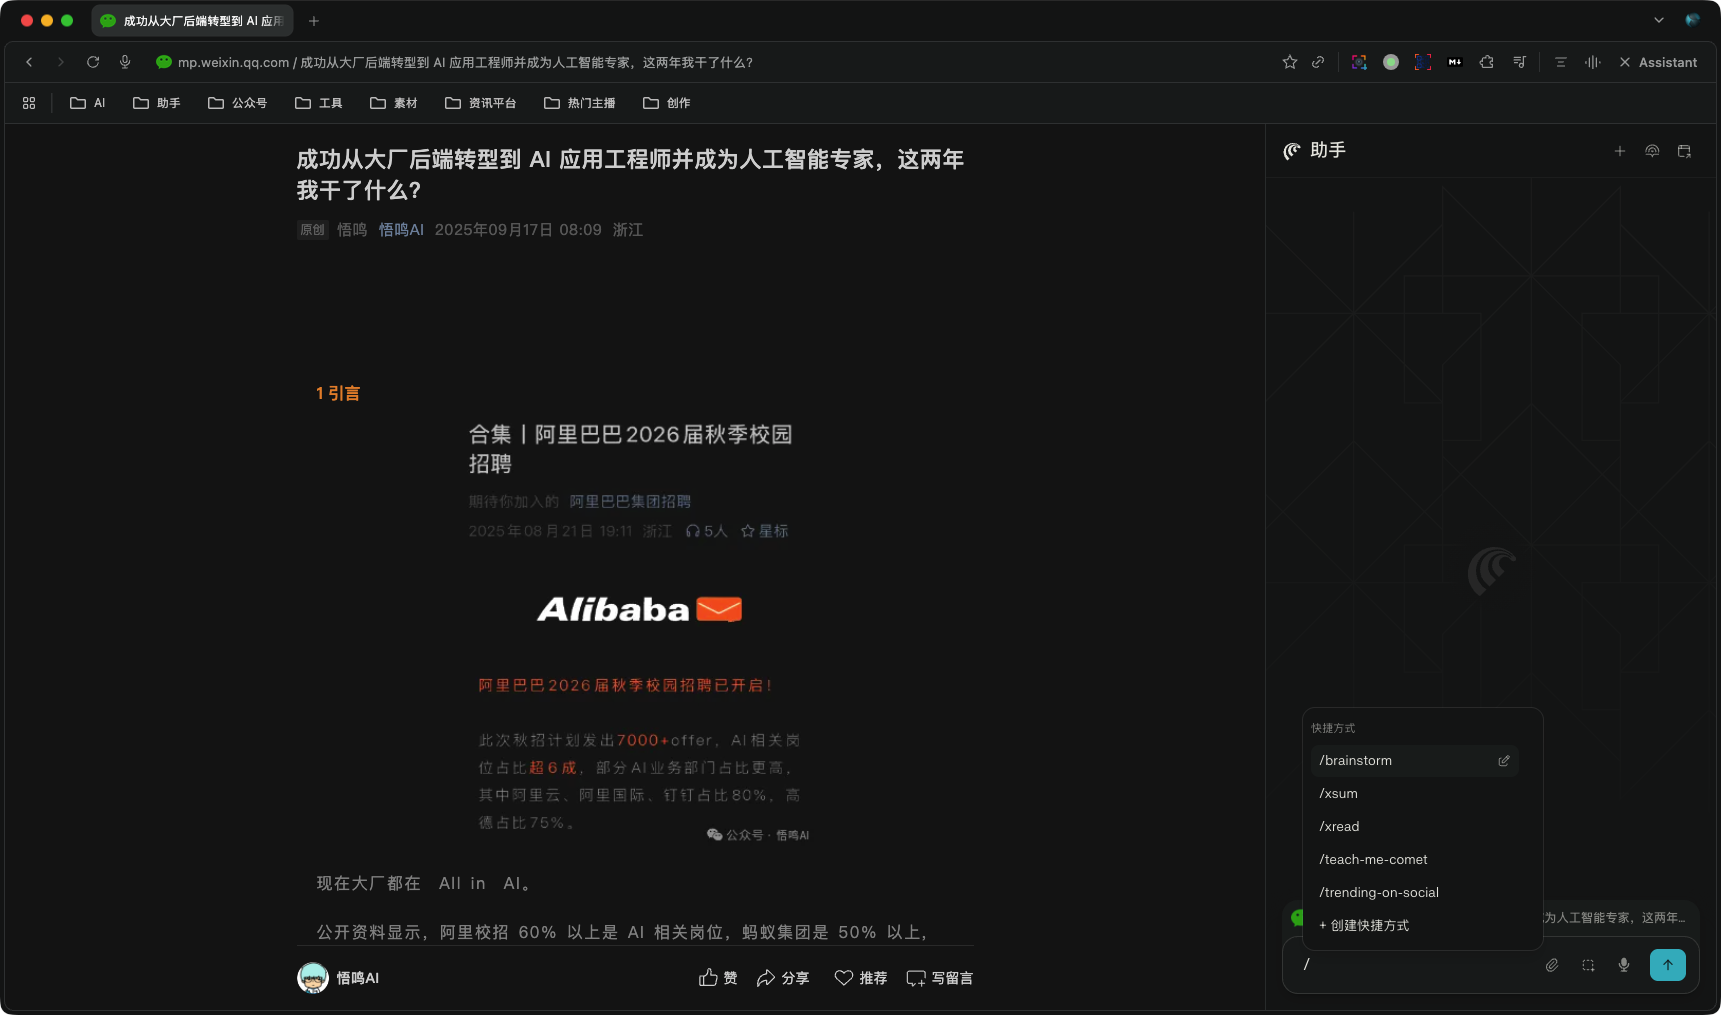Open the 素材 bookmarks folder

click(394, 103)
